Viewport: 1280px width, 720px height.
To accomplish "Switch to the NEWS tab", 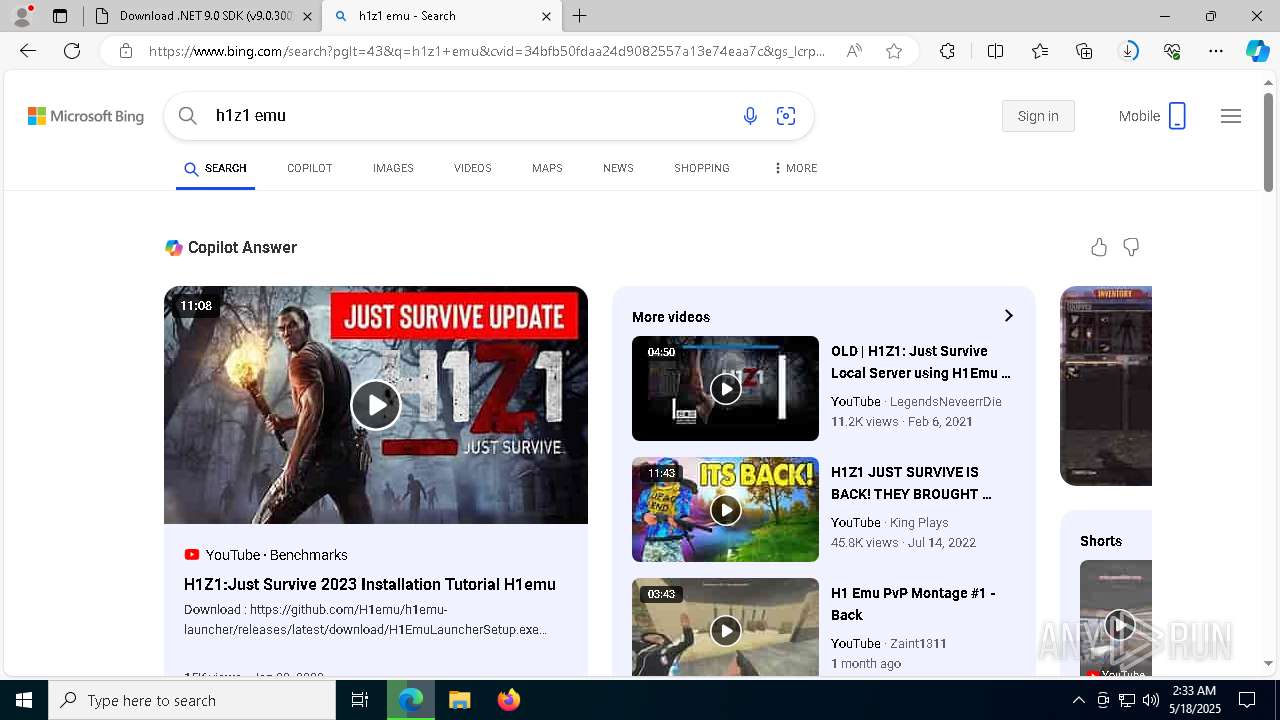I will (x=618, y=168).
